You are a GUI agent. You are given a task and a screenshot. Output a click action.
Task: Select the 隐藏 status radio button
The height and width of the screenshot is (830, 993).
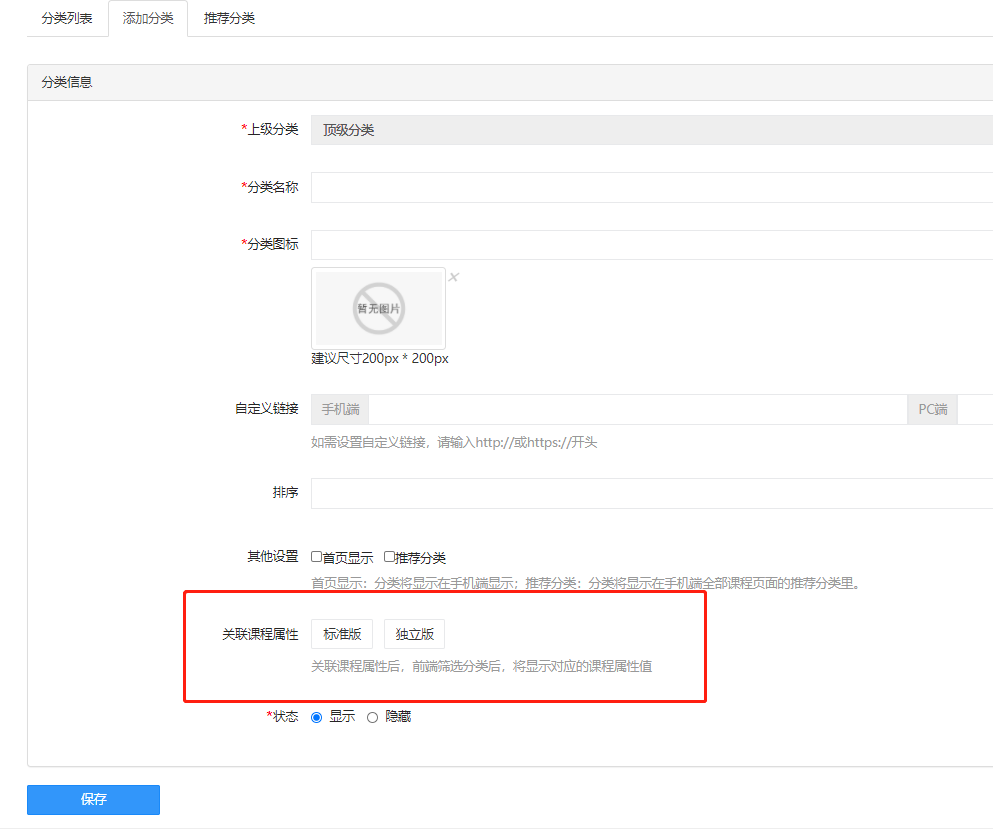click(x=372, y=717)
